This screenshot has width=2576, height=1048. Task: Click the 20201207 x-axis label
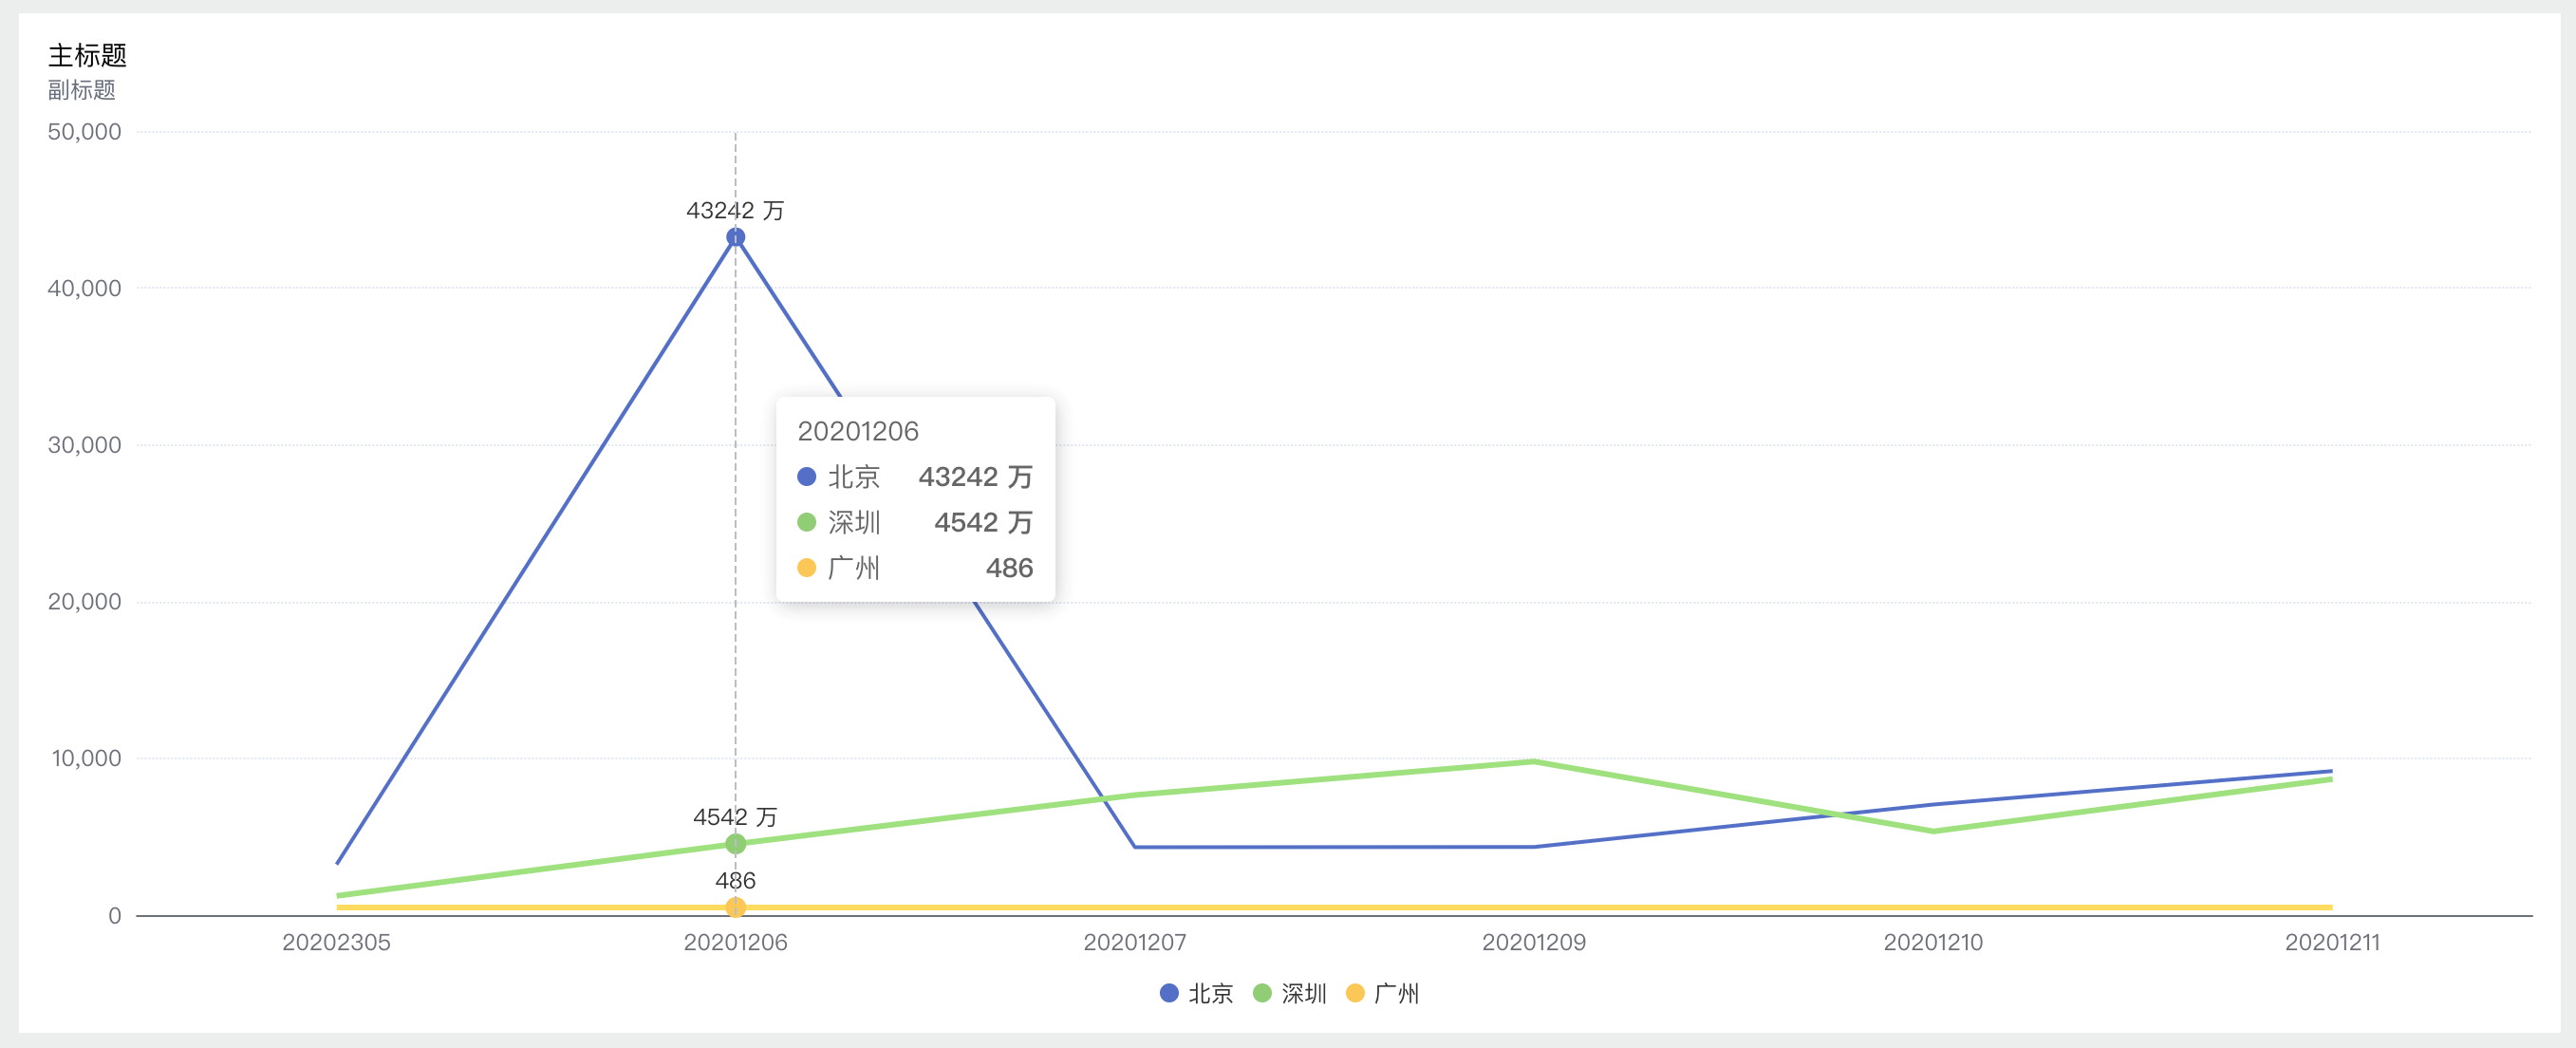(x=1134, y=942)
